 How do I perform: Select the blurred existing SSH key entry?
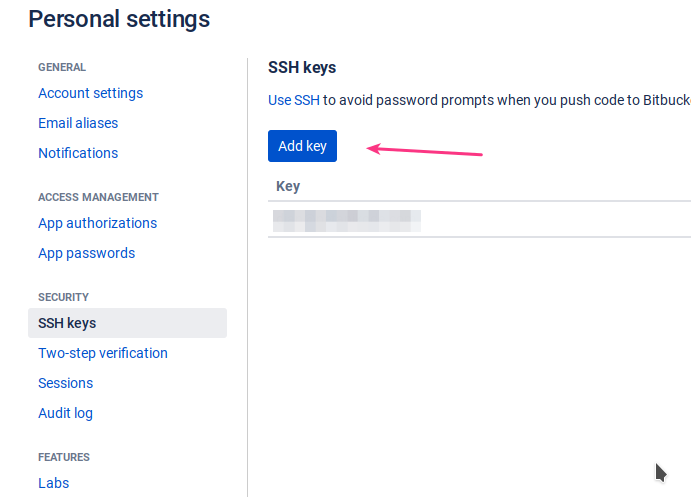[x=347, y=221]
